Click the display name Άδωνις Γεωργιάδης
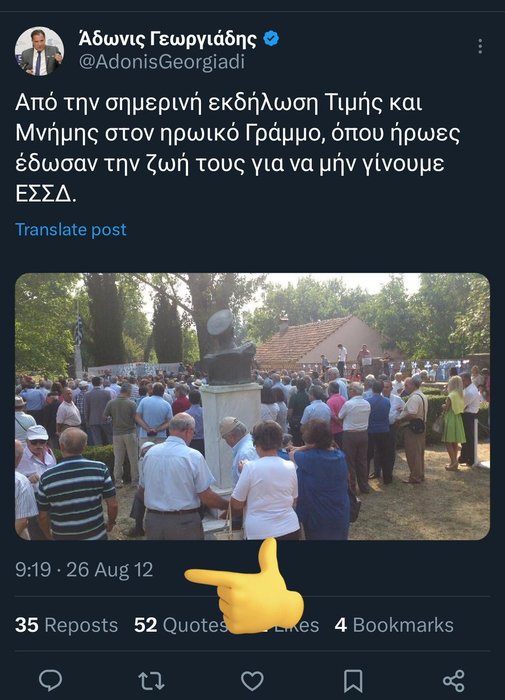The image size is (505, 700). (168, 39)
